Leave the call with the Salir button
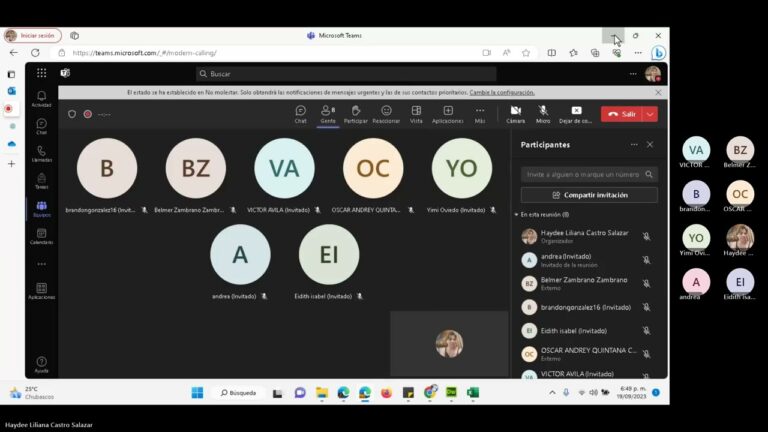The height and width of the screenshot is (432, 768). coord(622,114)
